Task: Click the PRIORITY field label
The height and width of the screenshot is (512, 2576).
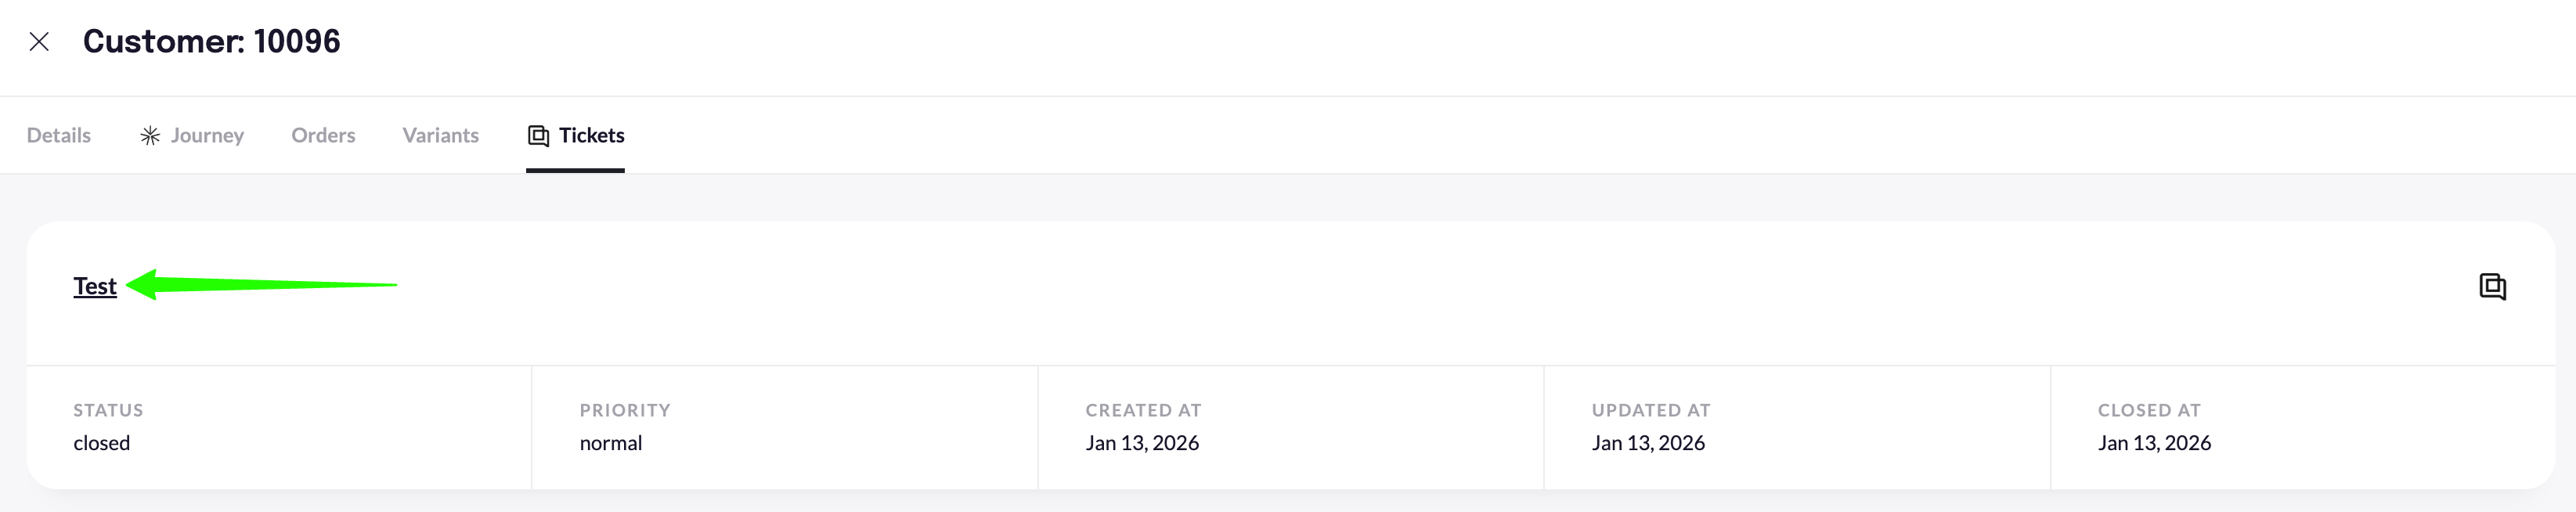Action: (625, 410)
